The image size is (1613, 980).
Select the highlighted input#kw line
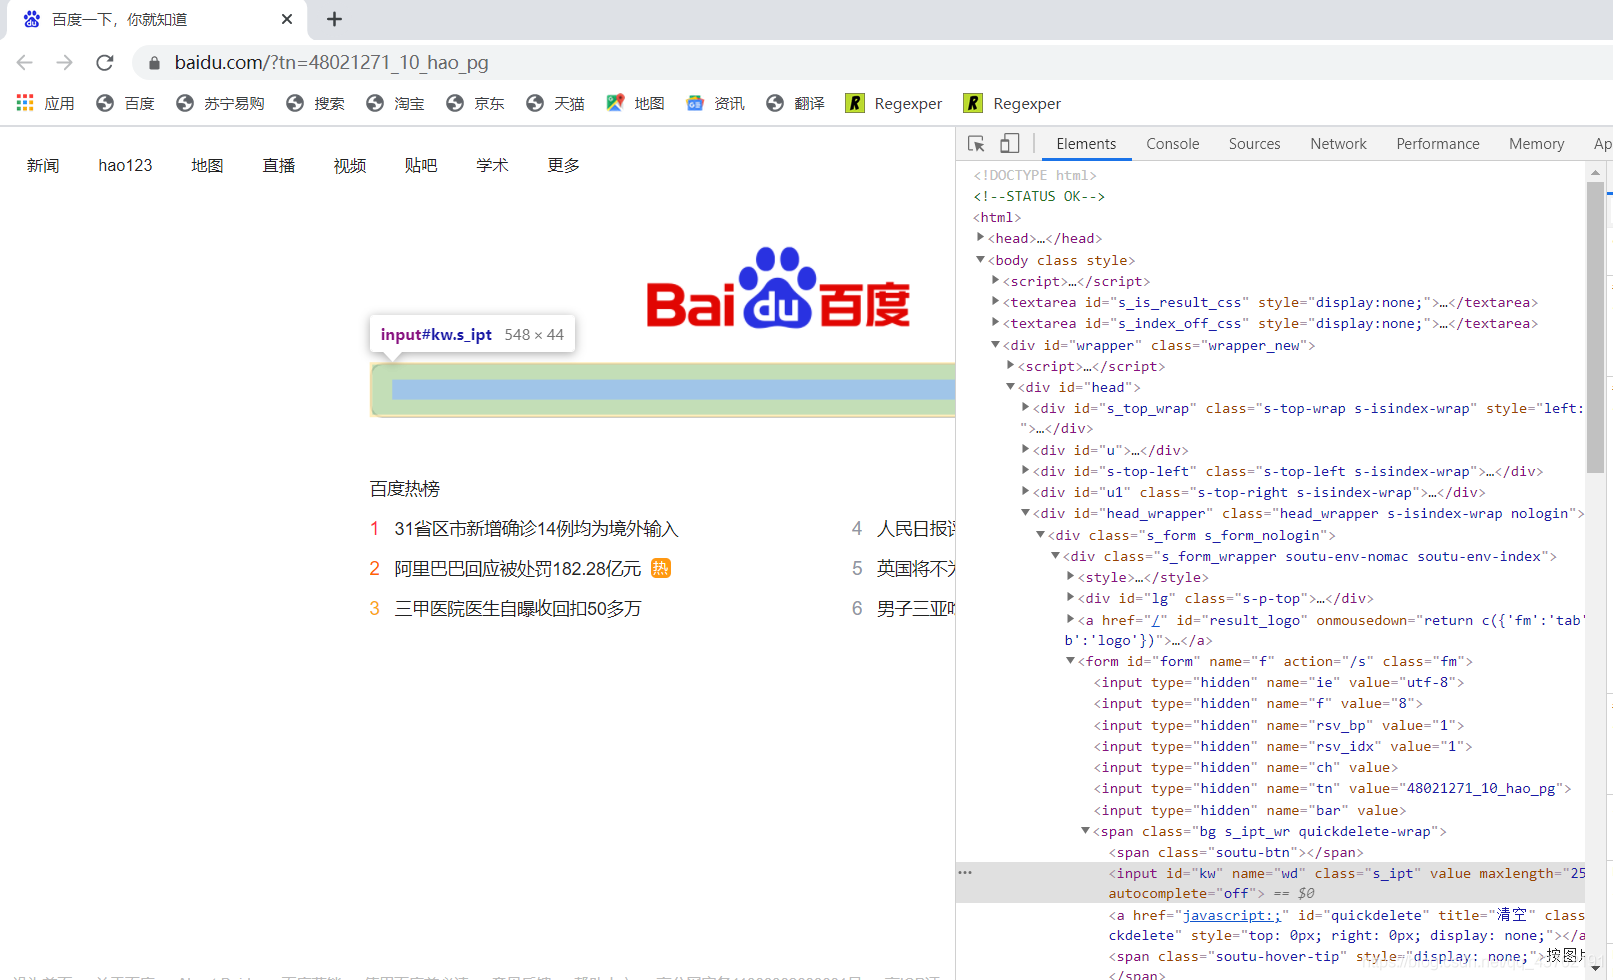click(x=1270, y=883)
